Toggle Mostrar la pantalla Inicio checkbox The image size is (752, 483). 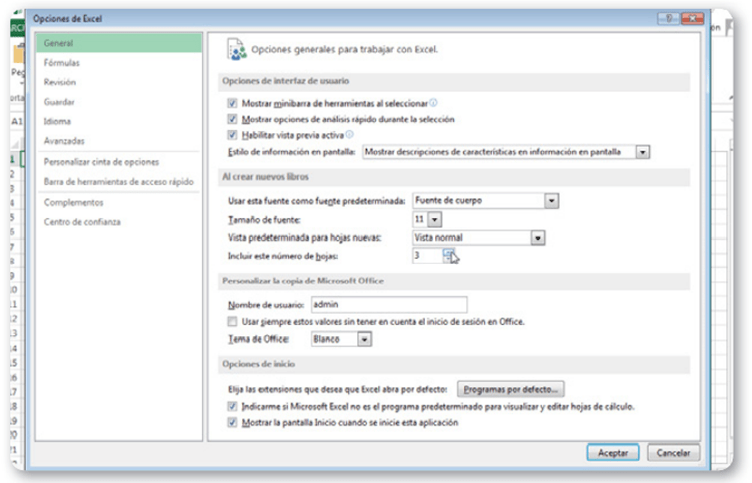tap(232, 423)
